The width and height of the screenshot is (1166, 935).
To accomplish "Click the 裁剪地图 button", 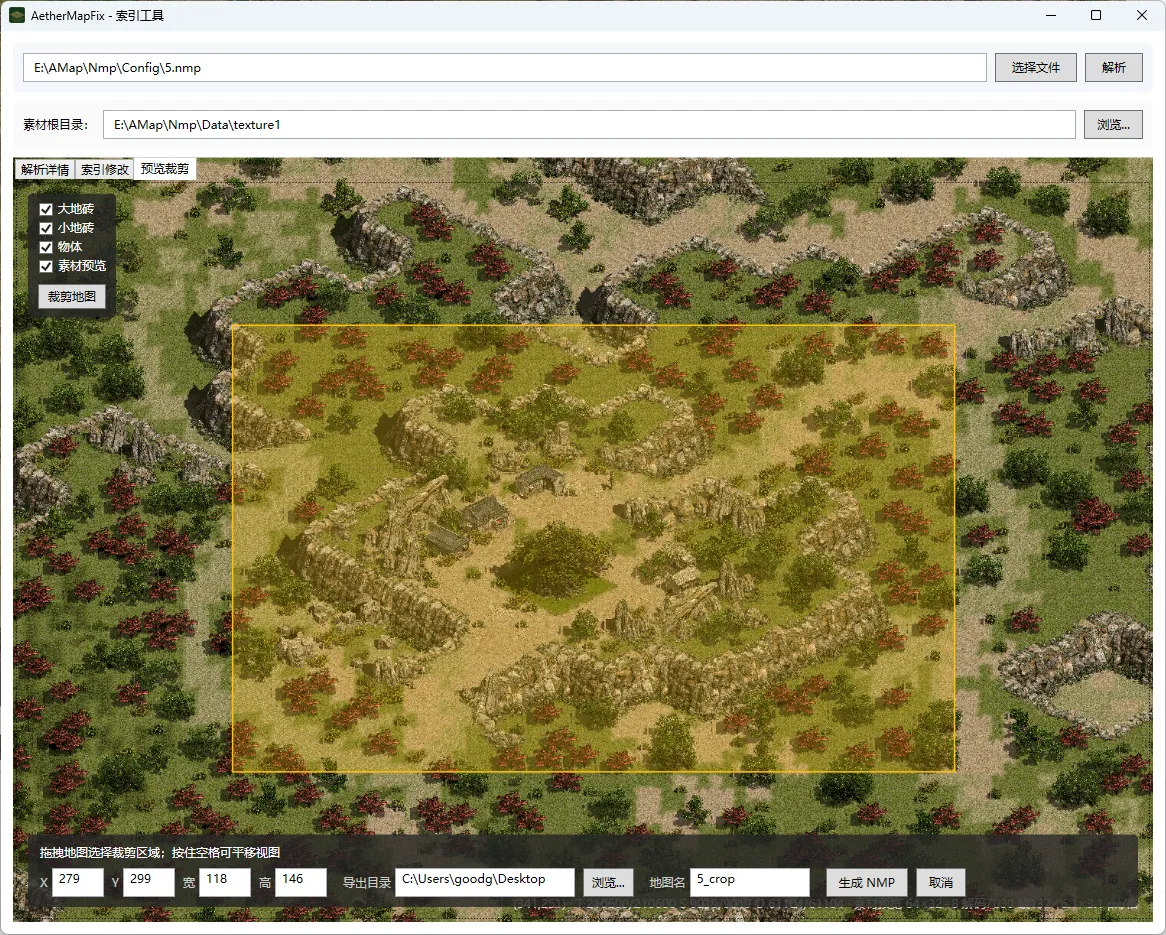I will point(71,297).
